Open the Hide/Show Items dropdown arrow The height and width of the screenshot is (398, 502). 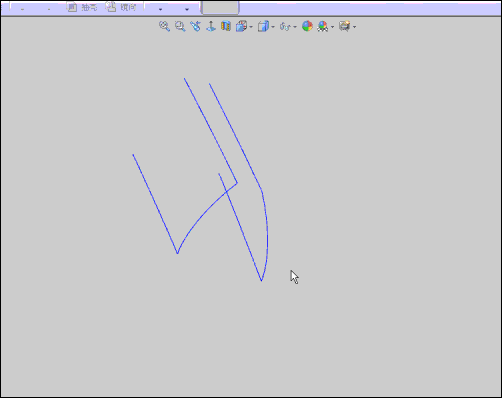[295, 27]
